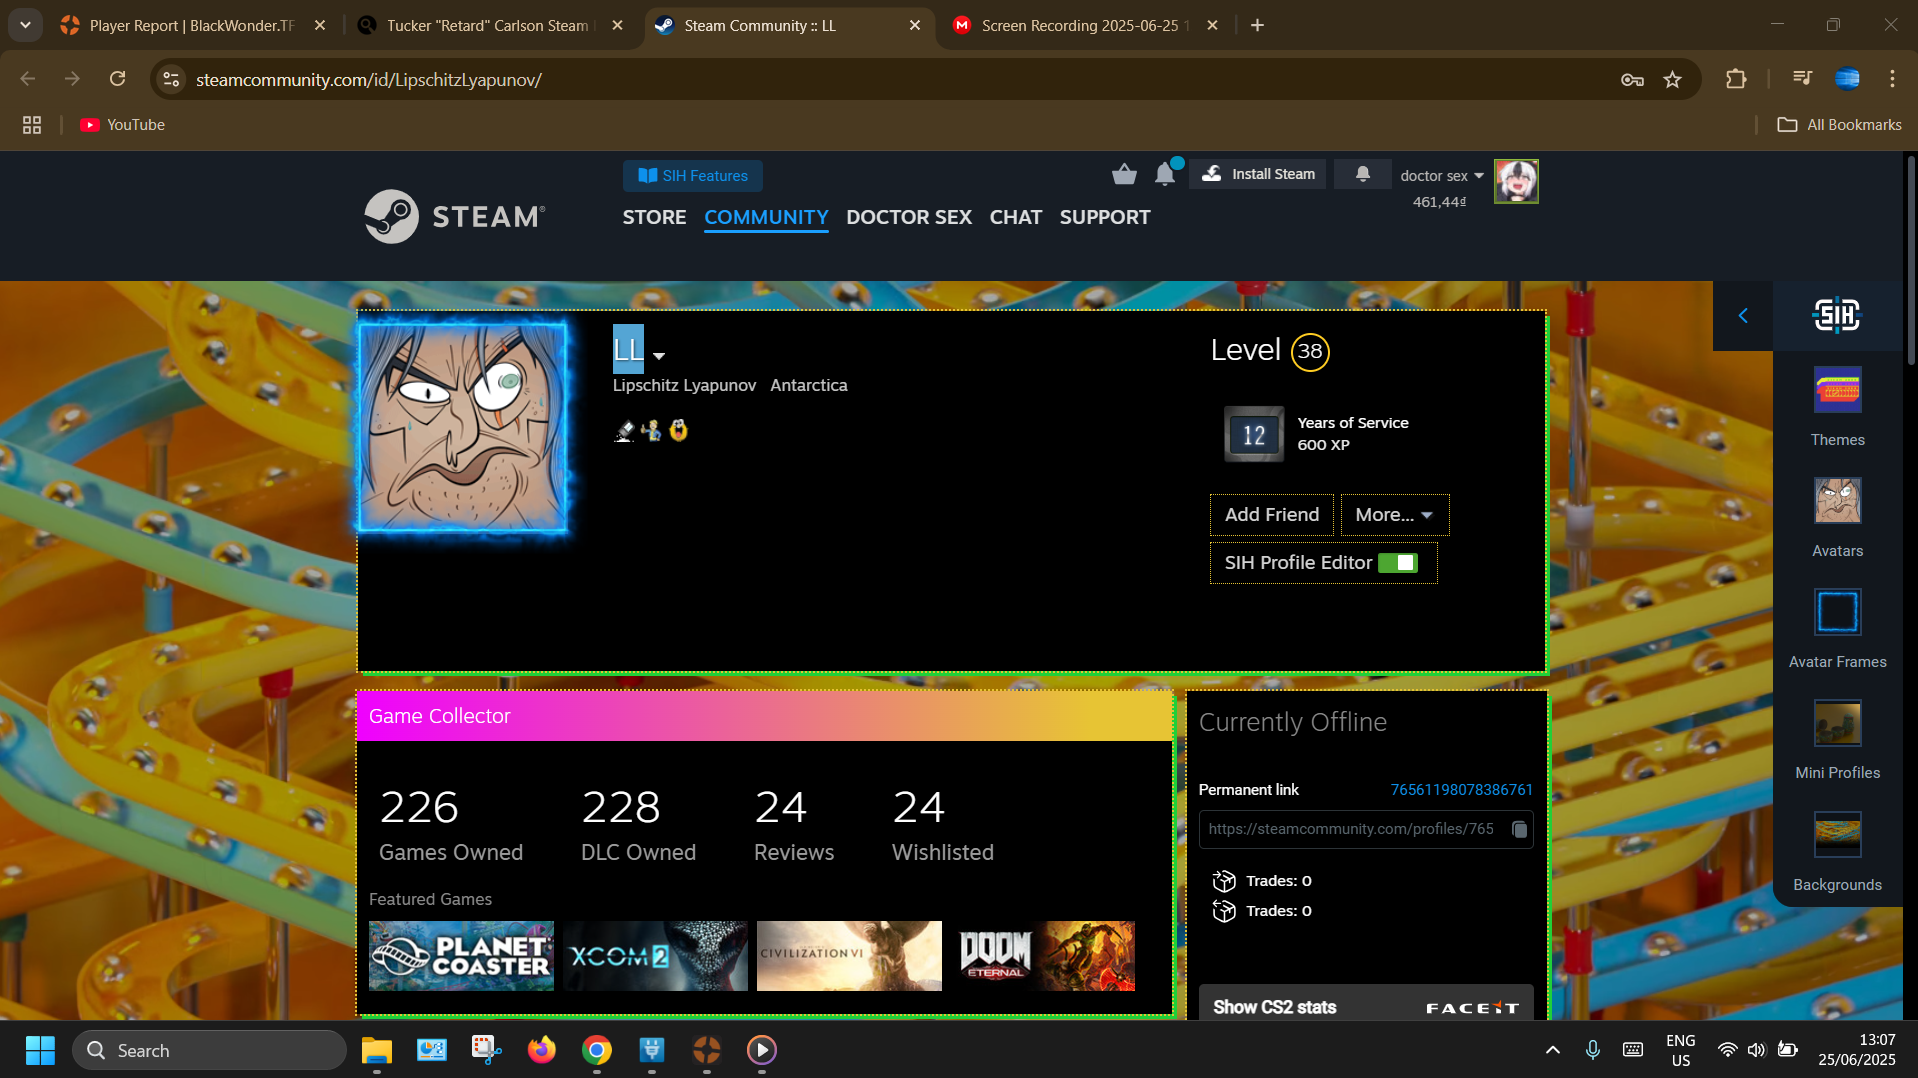Image resolution: width=1918 pixels, height=1078 pixels.
Task: Open the bookmarks apps grid icon
Action: (x=32, y=125)
